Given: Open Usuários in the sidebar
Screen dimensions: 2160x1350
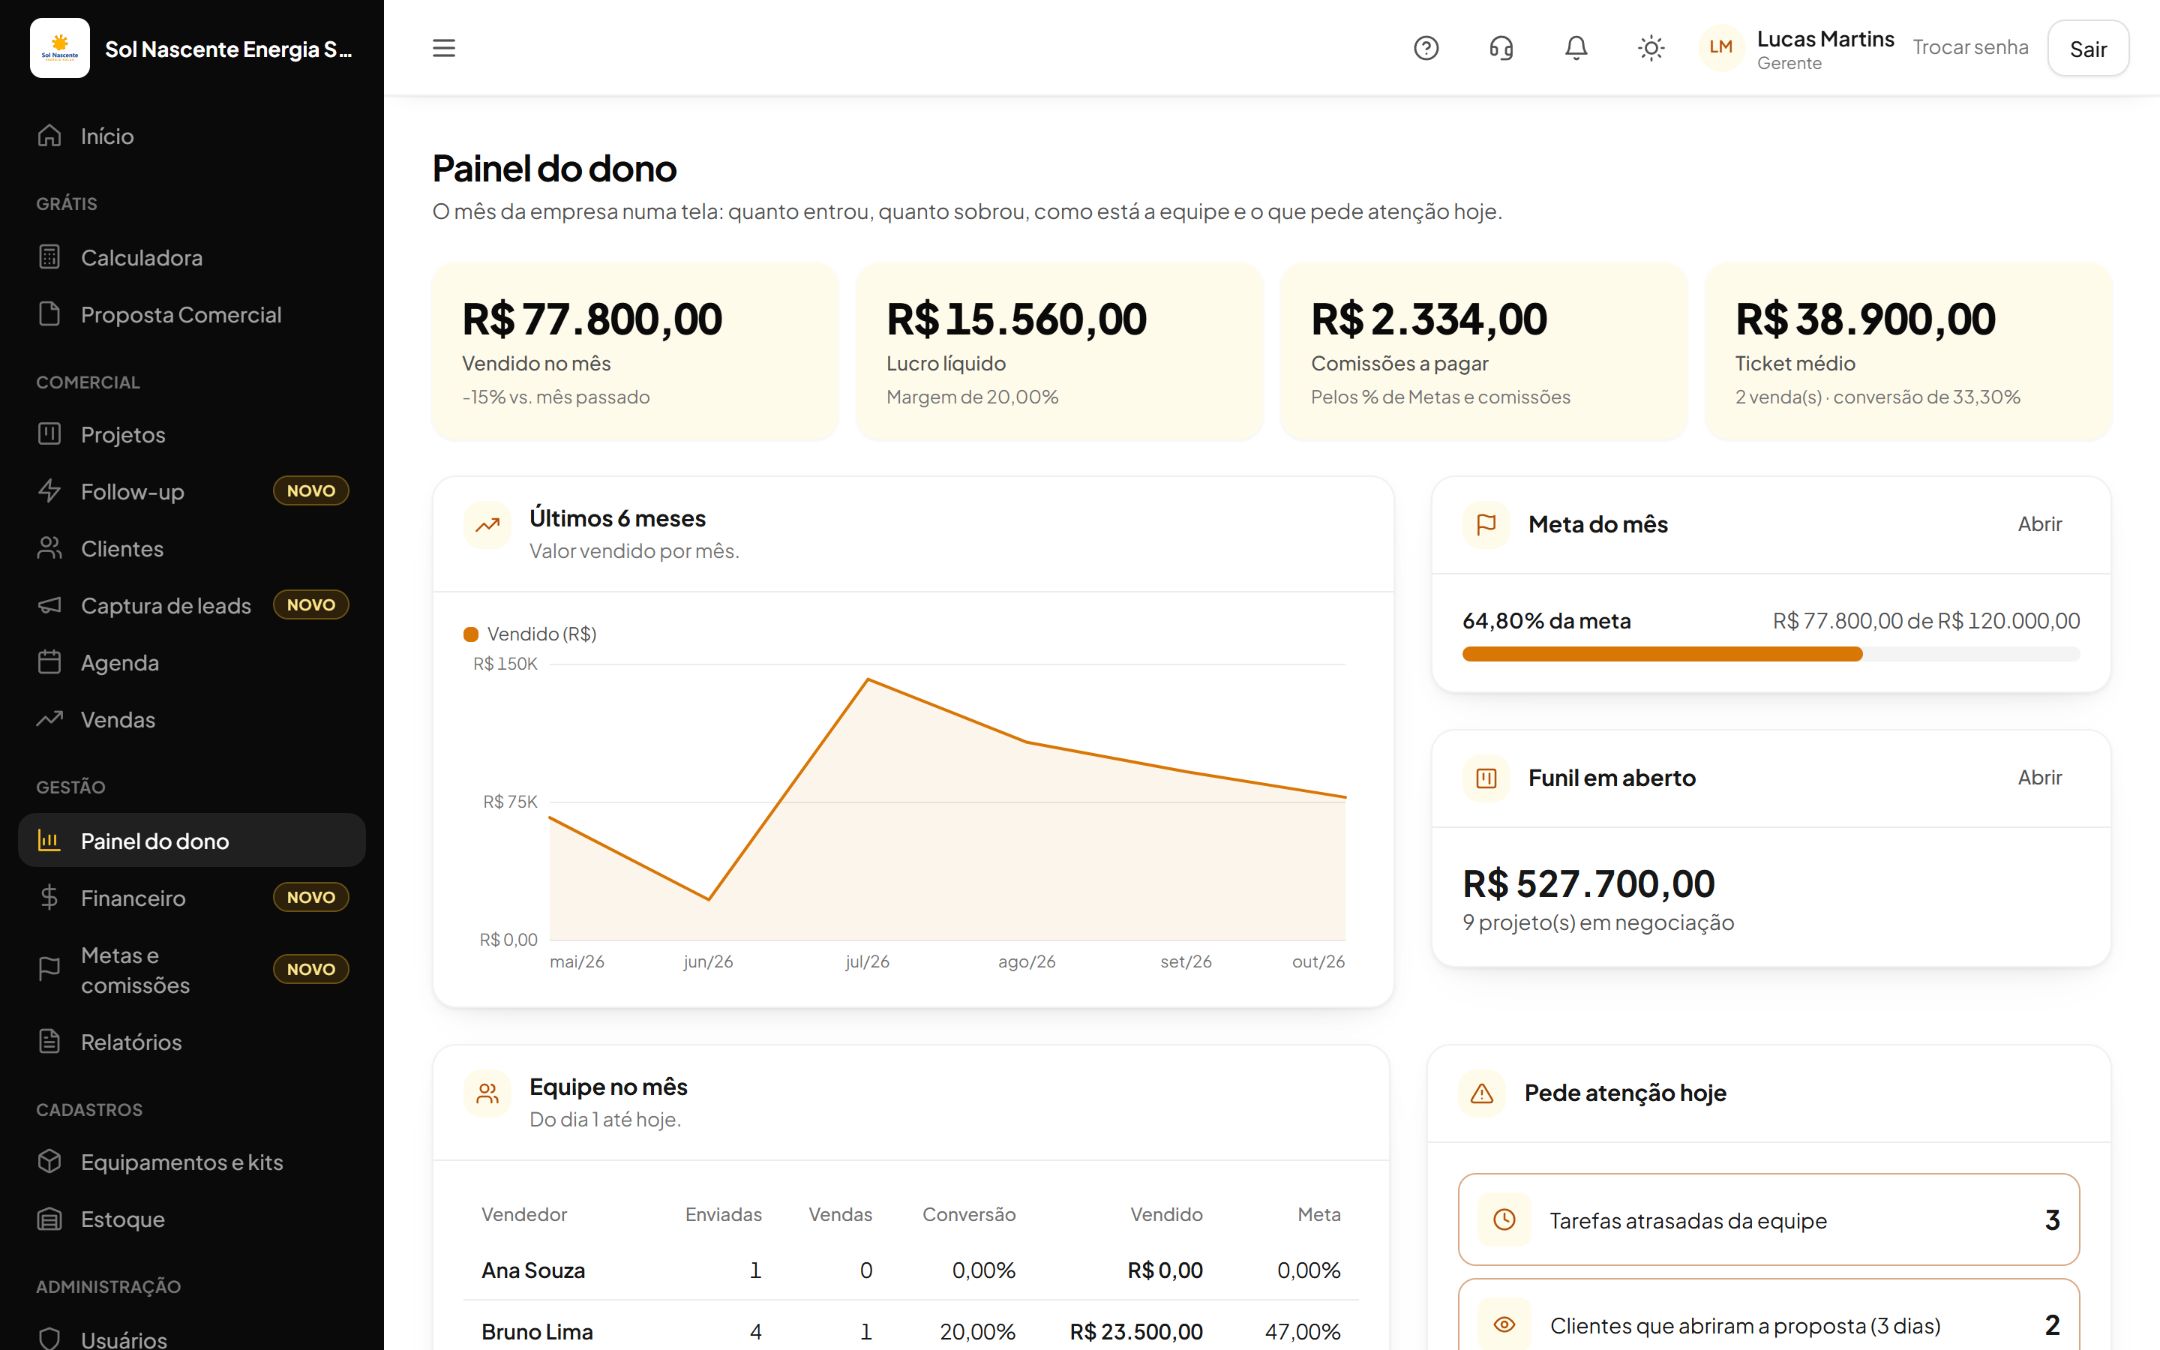Looking at the screenshot, I should 192,1339.
